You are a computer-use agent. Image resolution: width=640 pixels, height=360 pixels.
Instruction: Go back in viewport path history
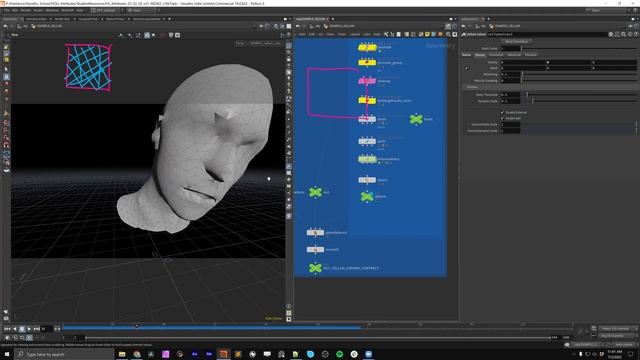[5, 26]
